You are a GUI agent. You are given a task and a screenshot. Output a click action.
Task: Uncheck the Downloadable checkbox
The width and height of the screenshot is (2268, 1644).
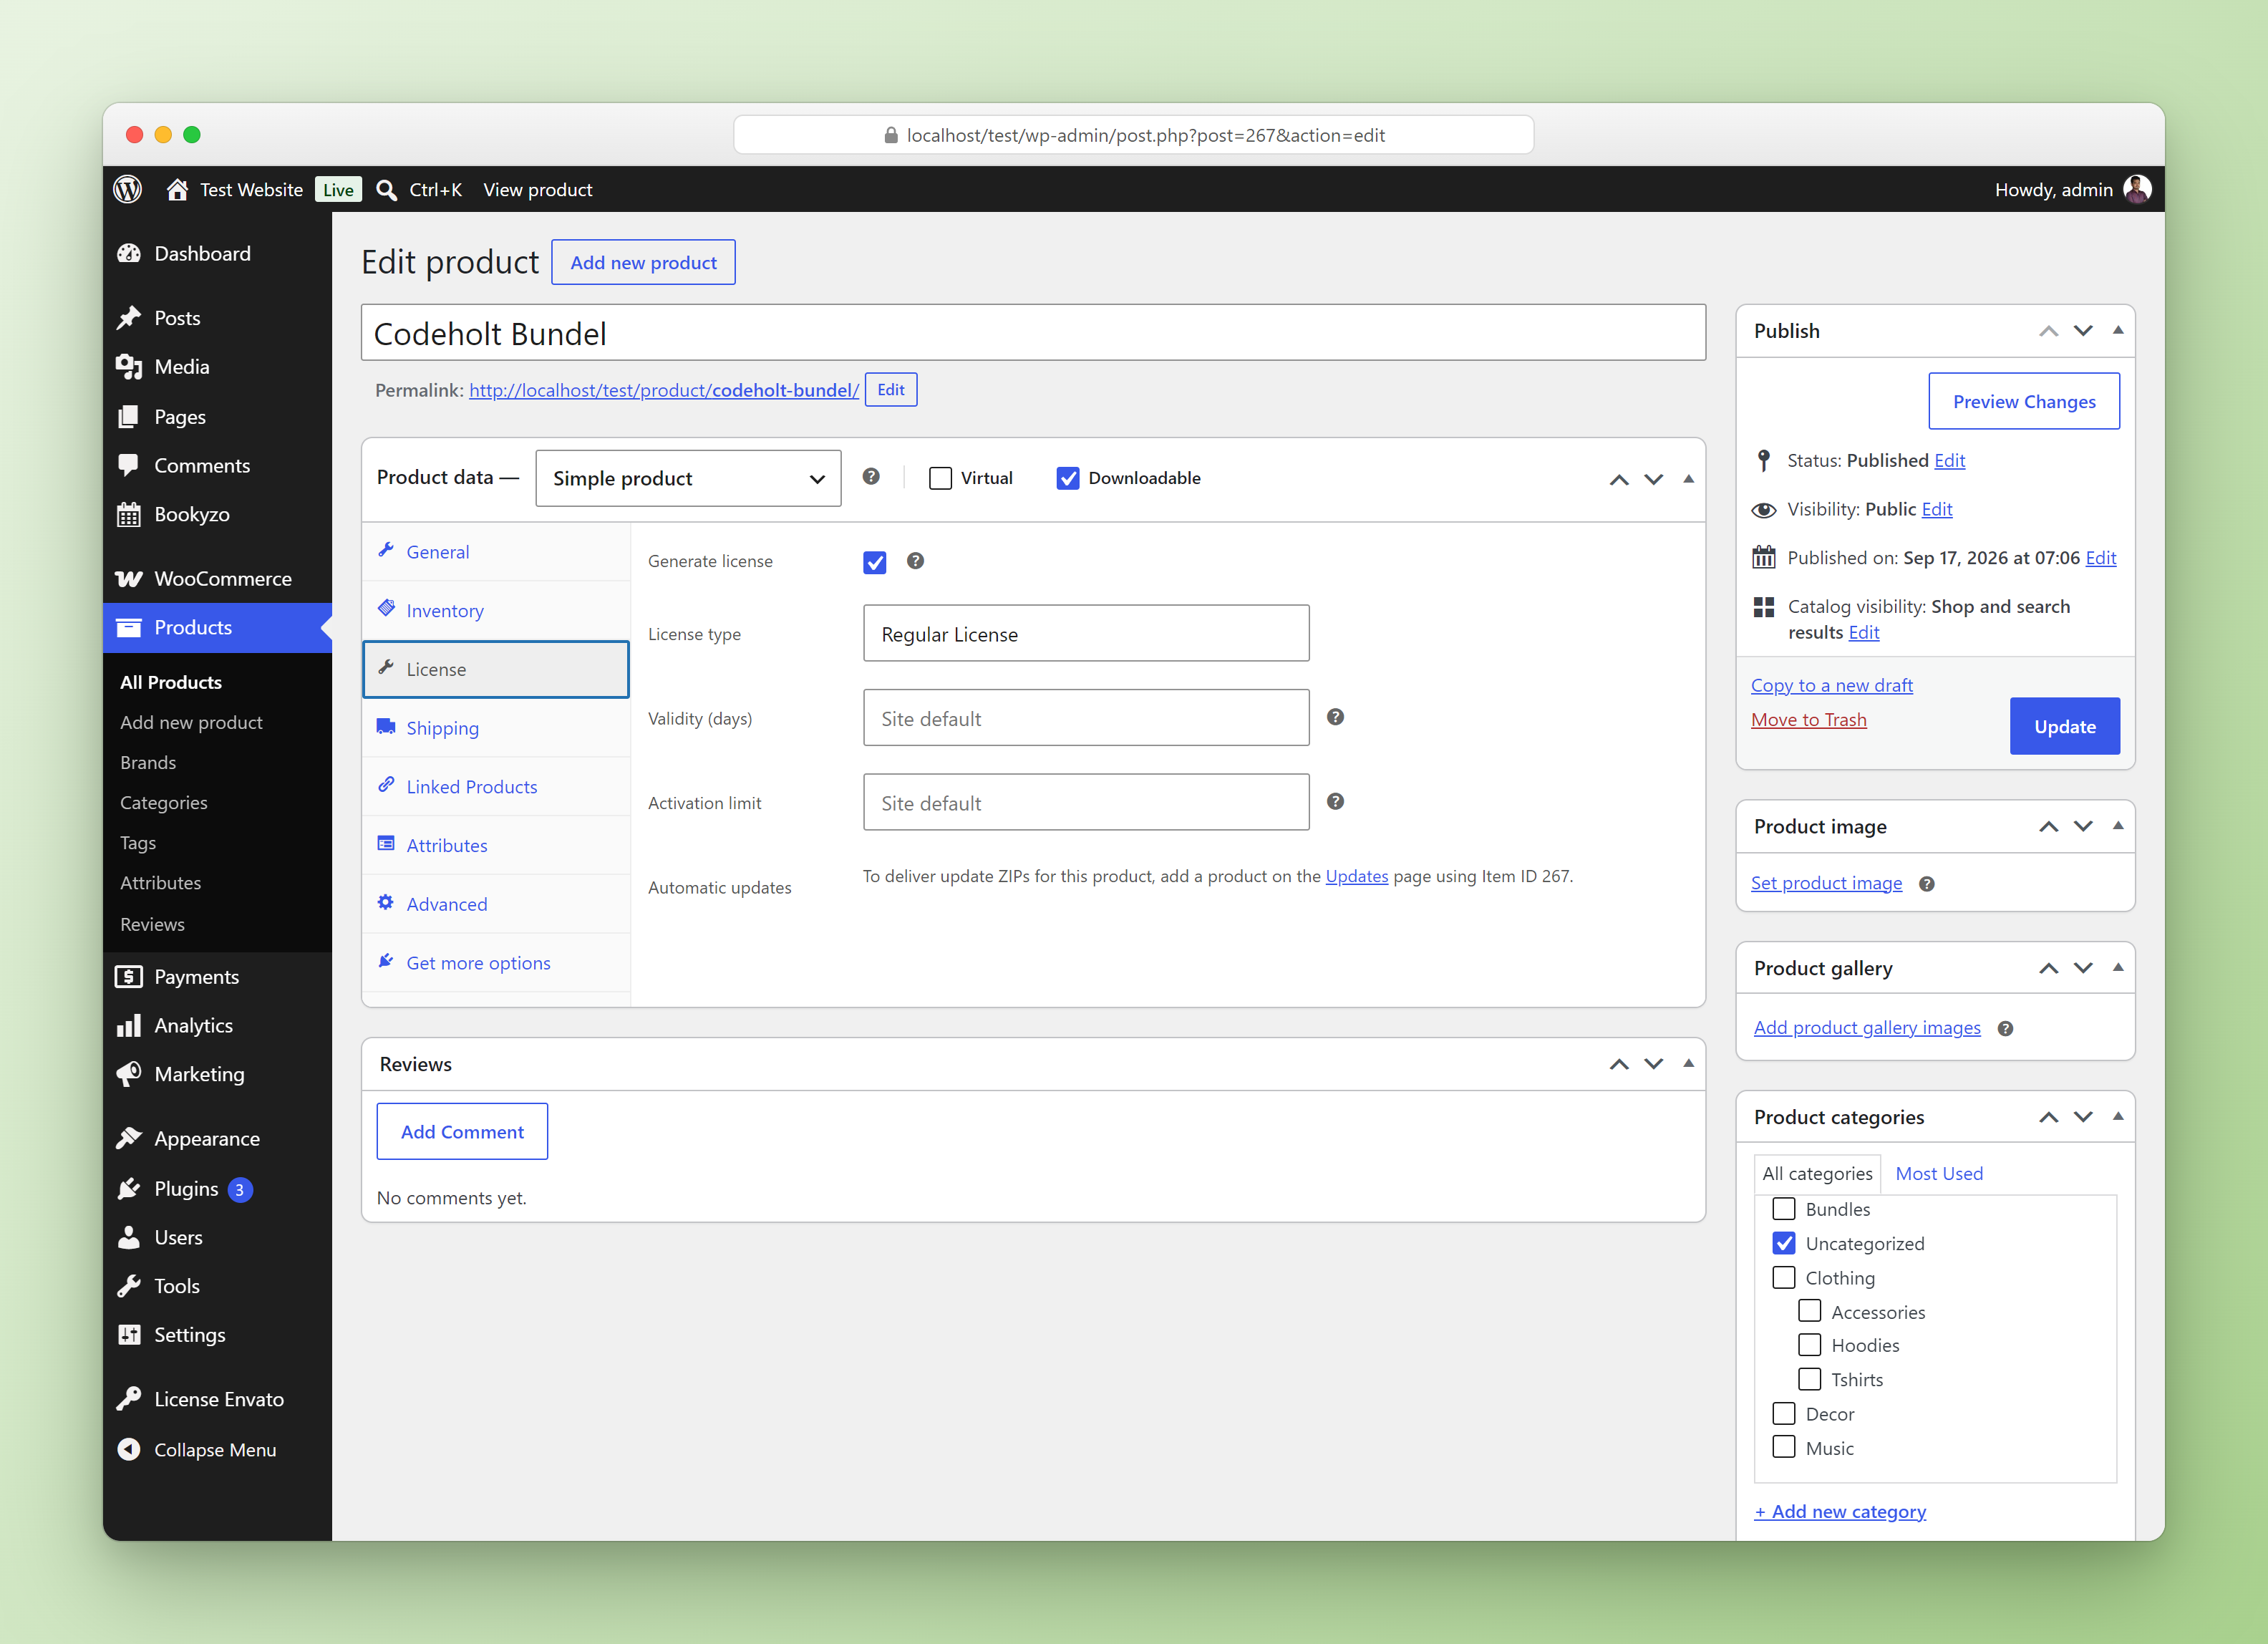pos(1068,478)
